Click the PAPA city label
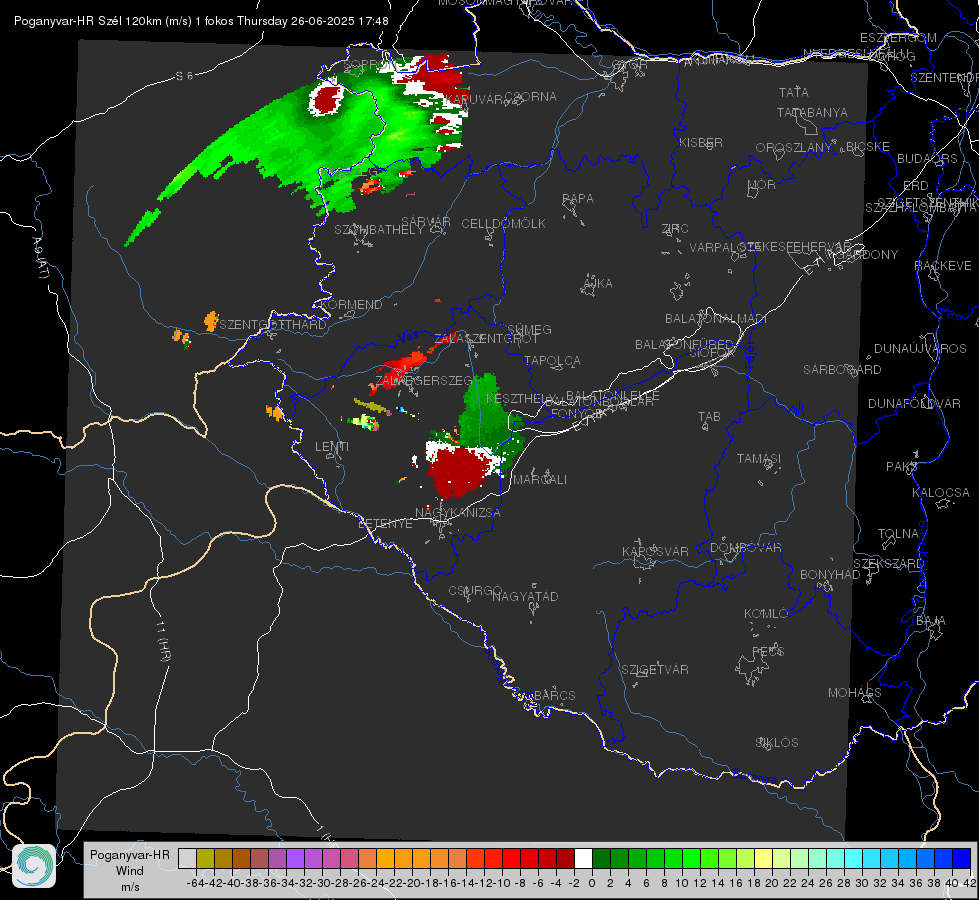Viewport: 979px width, 900px height. tap(578, 199)
